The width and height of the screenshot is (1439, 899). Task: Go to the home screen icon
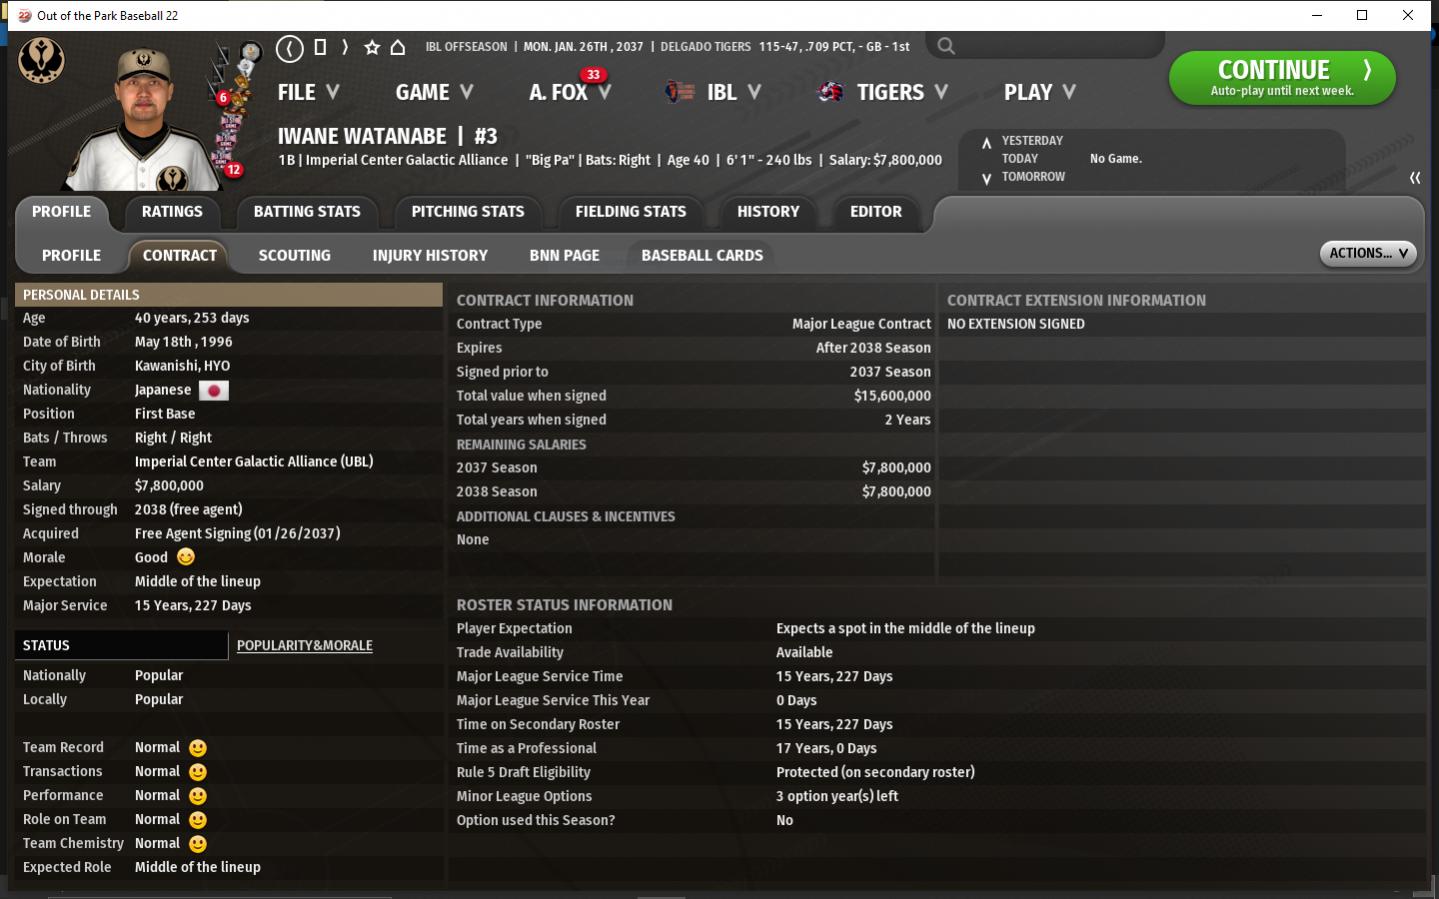click(398, 47)
